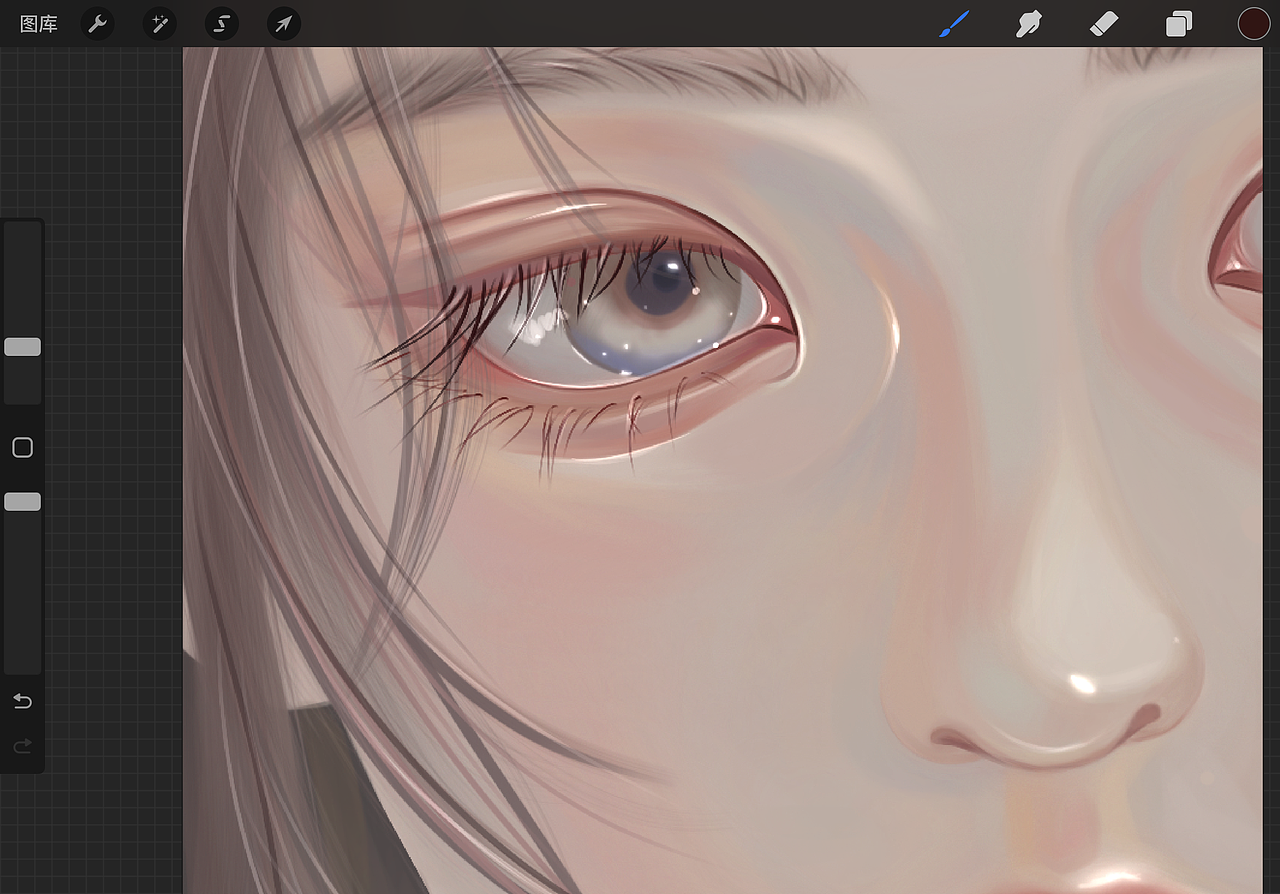The height and width of the screenshot is (894, 1280).
Task: Tap the square Modify button on sidebar
Action: (x=22, y=448)
